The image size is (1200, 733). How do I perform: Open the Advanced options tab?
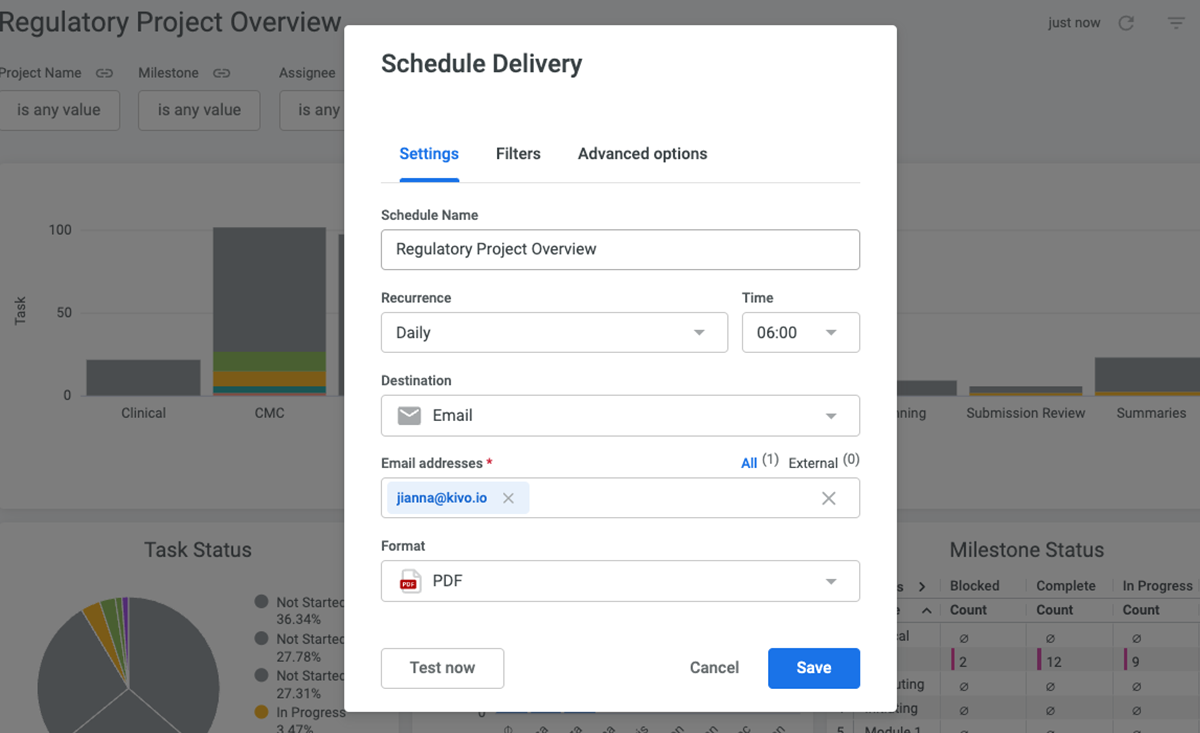pos(642,154)
